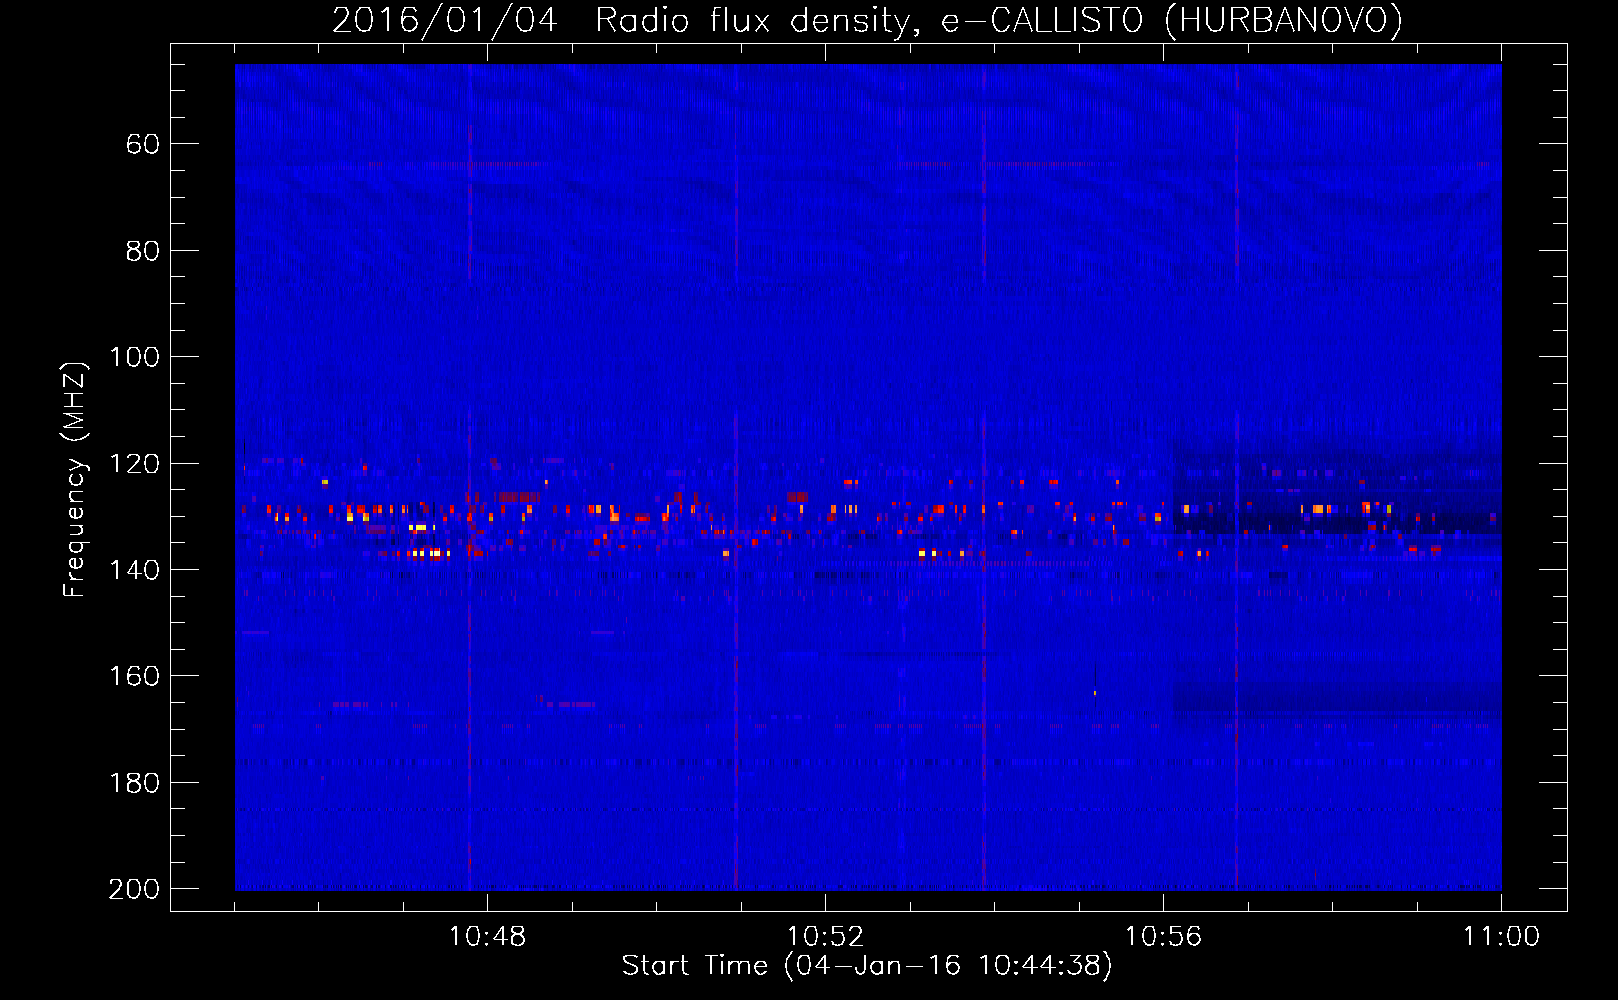Click the 11:00 time tick label
Viewport: 1618px width, 1000px height.
1501,937
